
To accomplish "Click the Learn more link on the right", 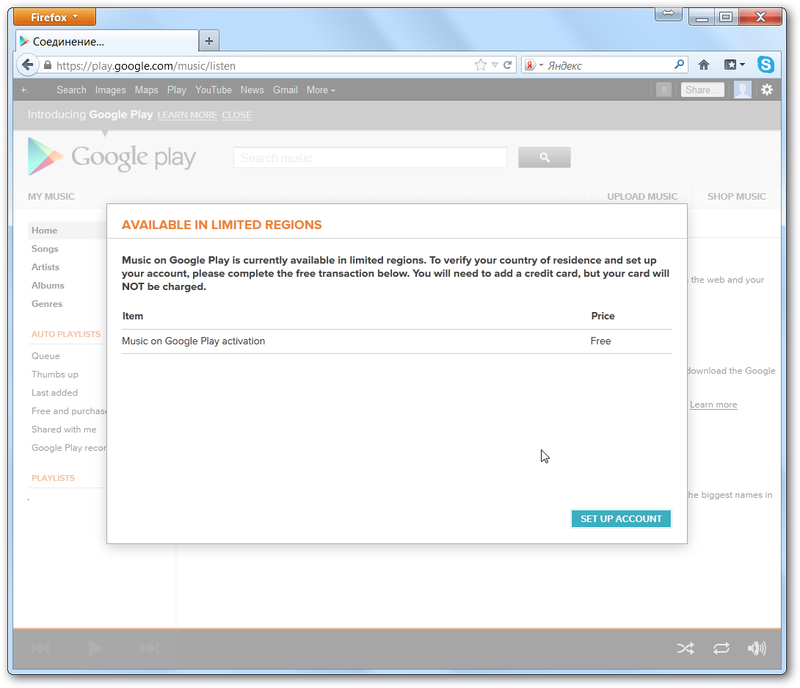I will pyautogui.click(x=713, y=405).
